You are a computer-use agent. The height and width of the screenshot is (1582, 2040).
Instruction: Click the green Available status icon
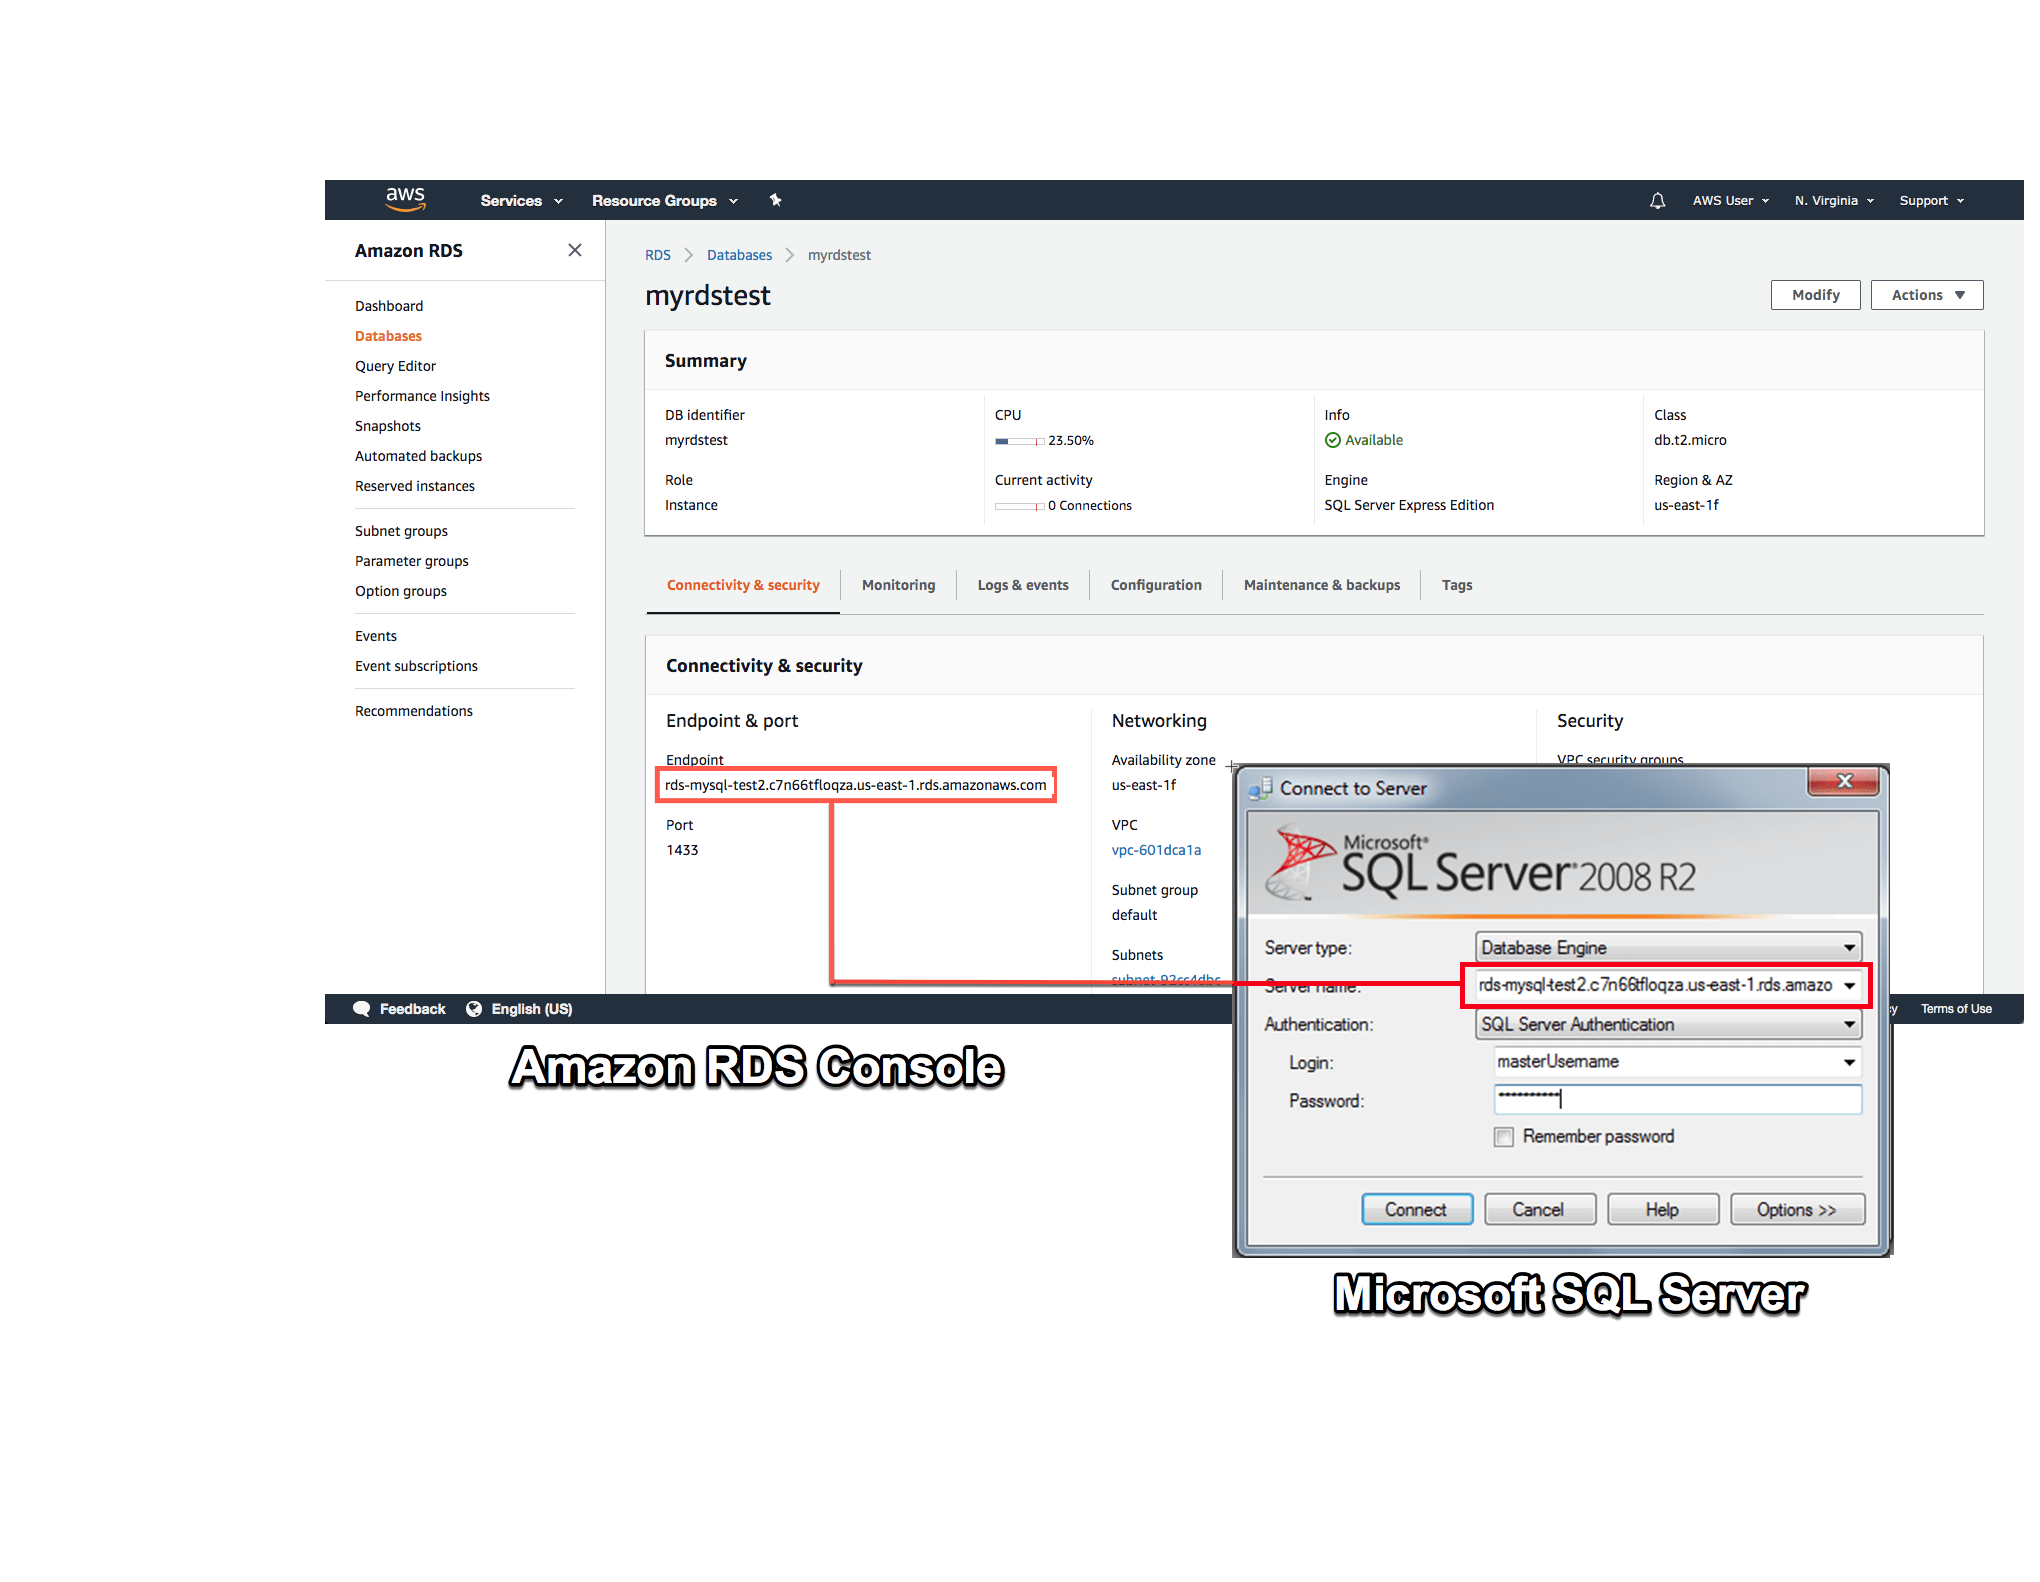pyautogui.click(x=1332, y=440)
